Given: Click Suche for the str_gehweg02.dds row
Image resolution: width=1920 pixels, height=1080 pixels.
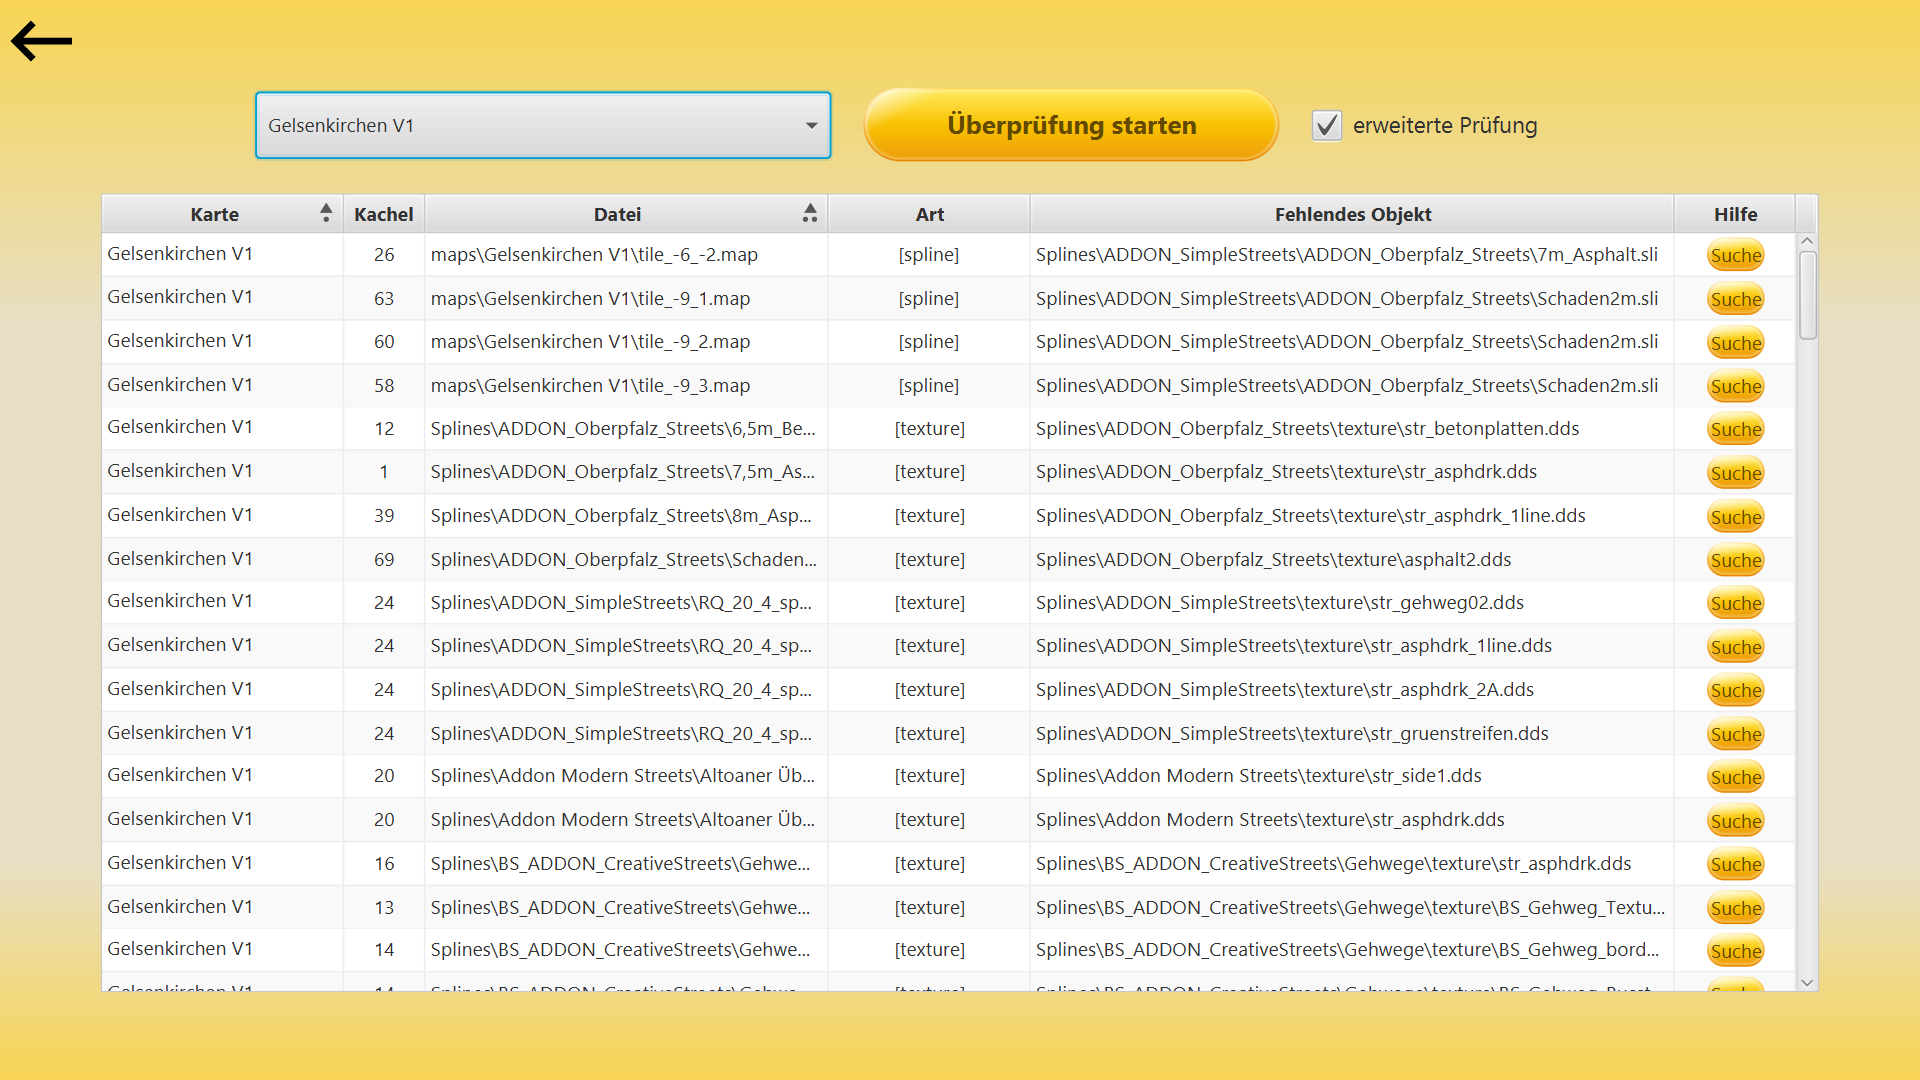Looking at the screenshot, I should (x=1735, y=604).
